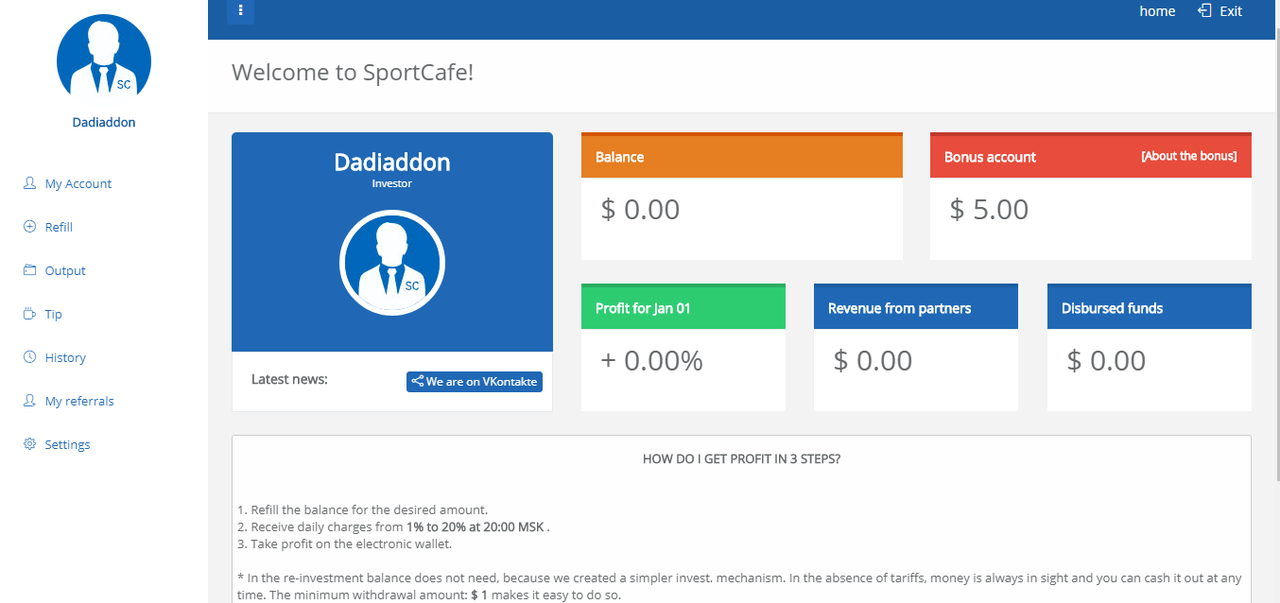Click the green Profit for Jan 01 header
The image size is (1280, 603).
click(683, 307)
